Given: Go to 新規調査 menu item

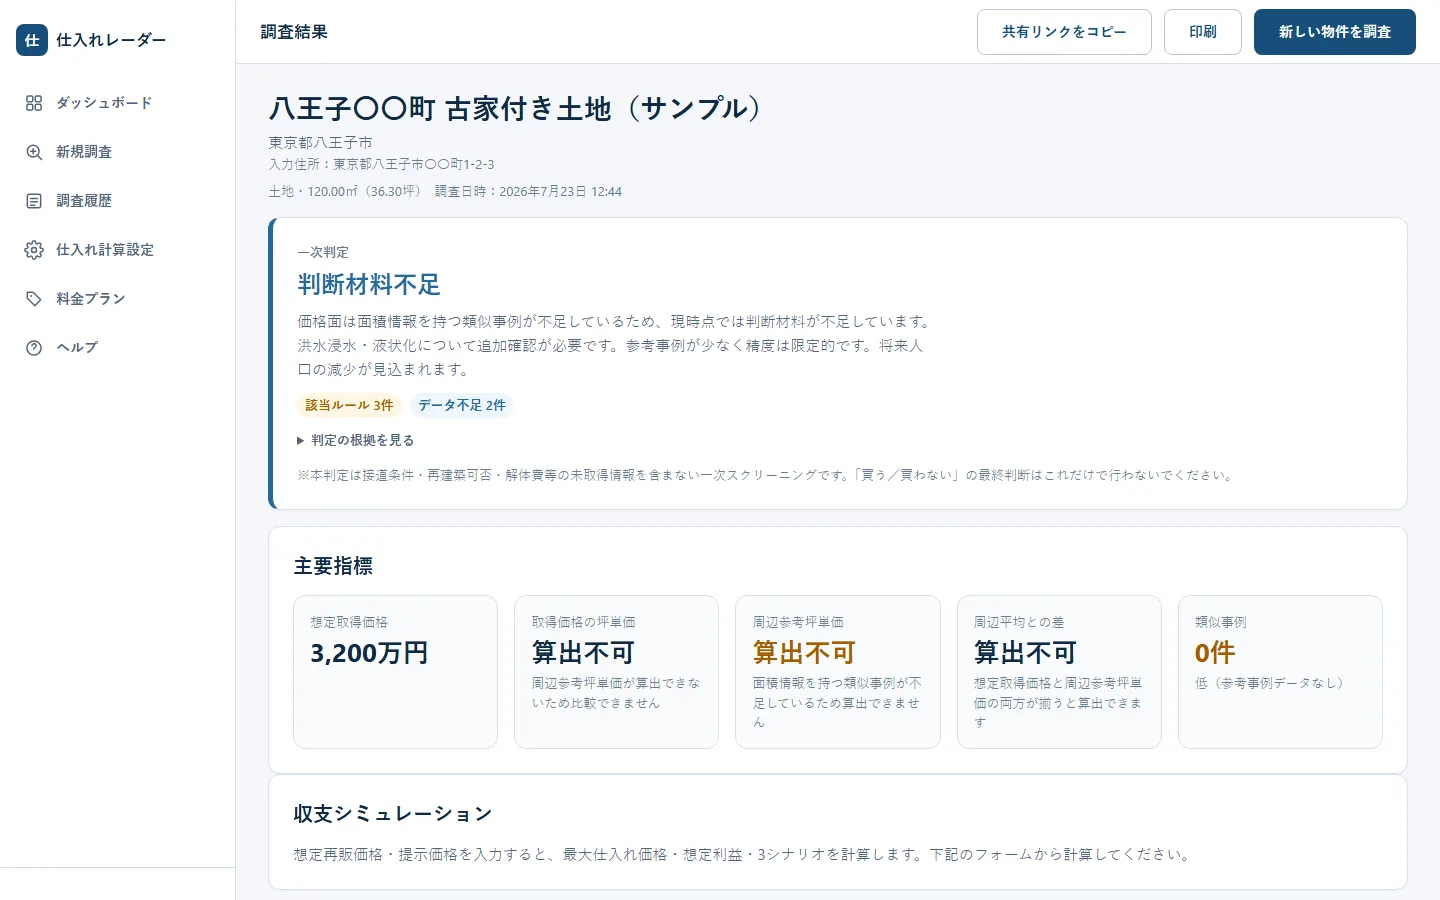Looking at the screenshot, I should [x=117, y=152].
